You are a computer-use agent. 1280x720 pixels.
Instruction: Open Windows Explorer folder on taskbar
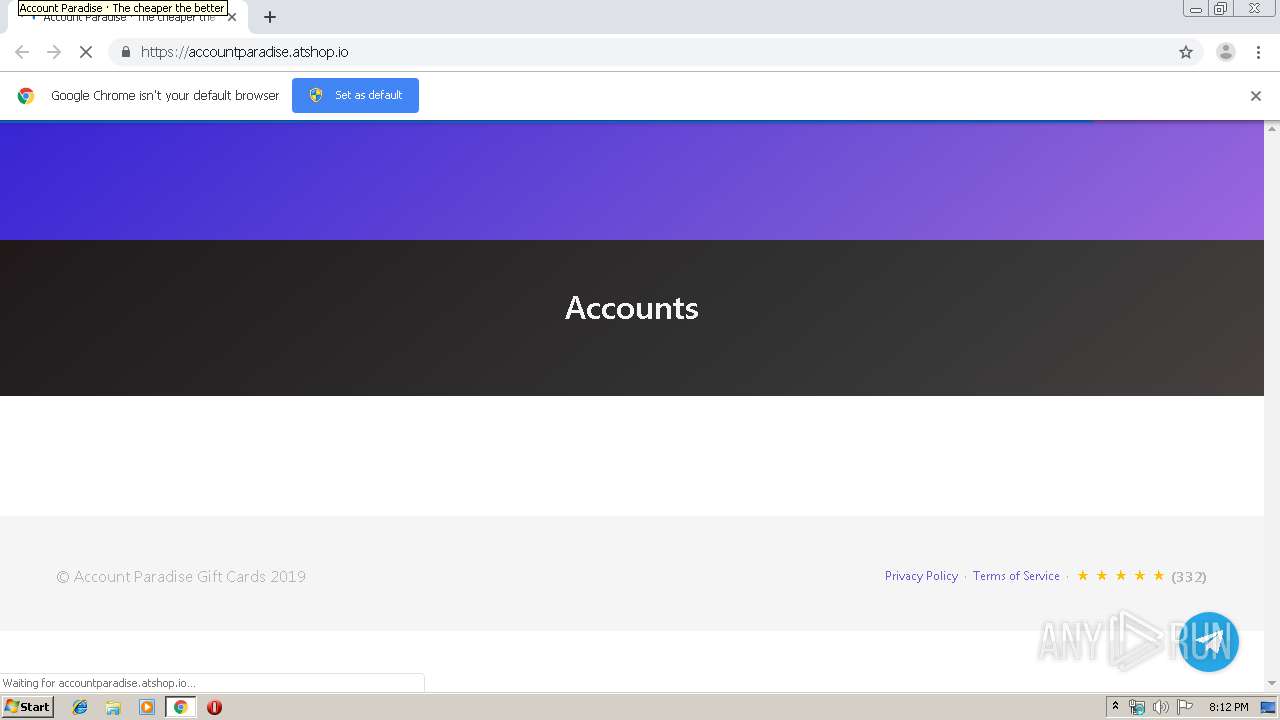[x=113, y=707]
